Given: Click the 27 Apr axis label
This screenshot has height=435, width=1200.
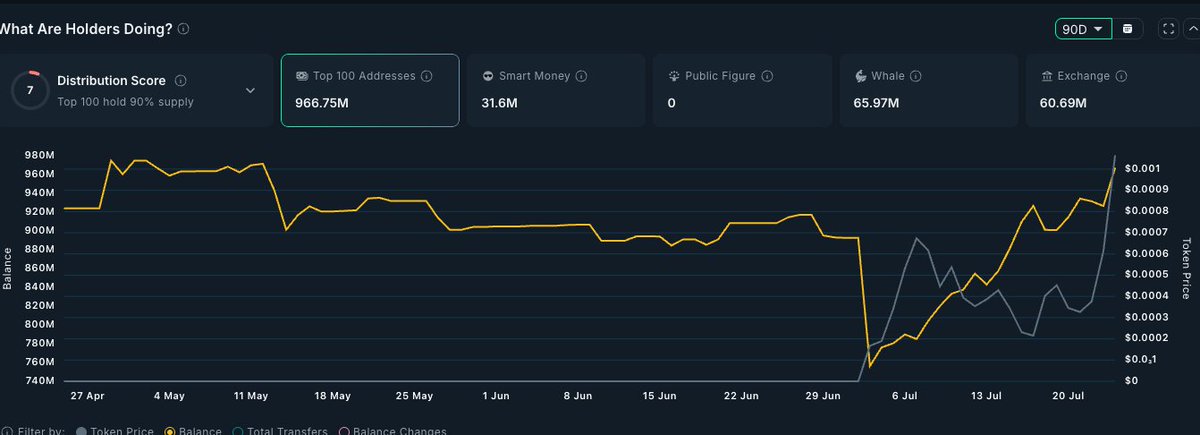Looking at the screenshot, I should click(x=88, y=395).
